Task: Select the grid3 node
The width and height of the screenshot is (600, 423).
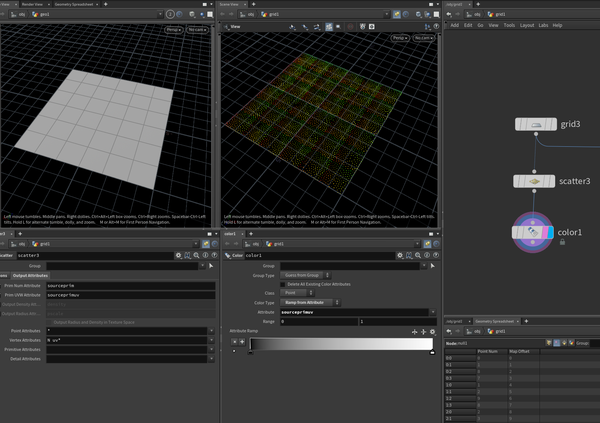Action: [x=536, y=125]
